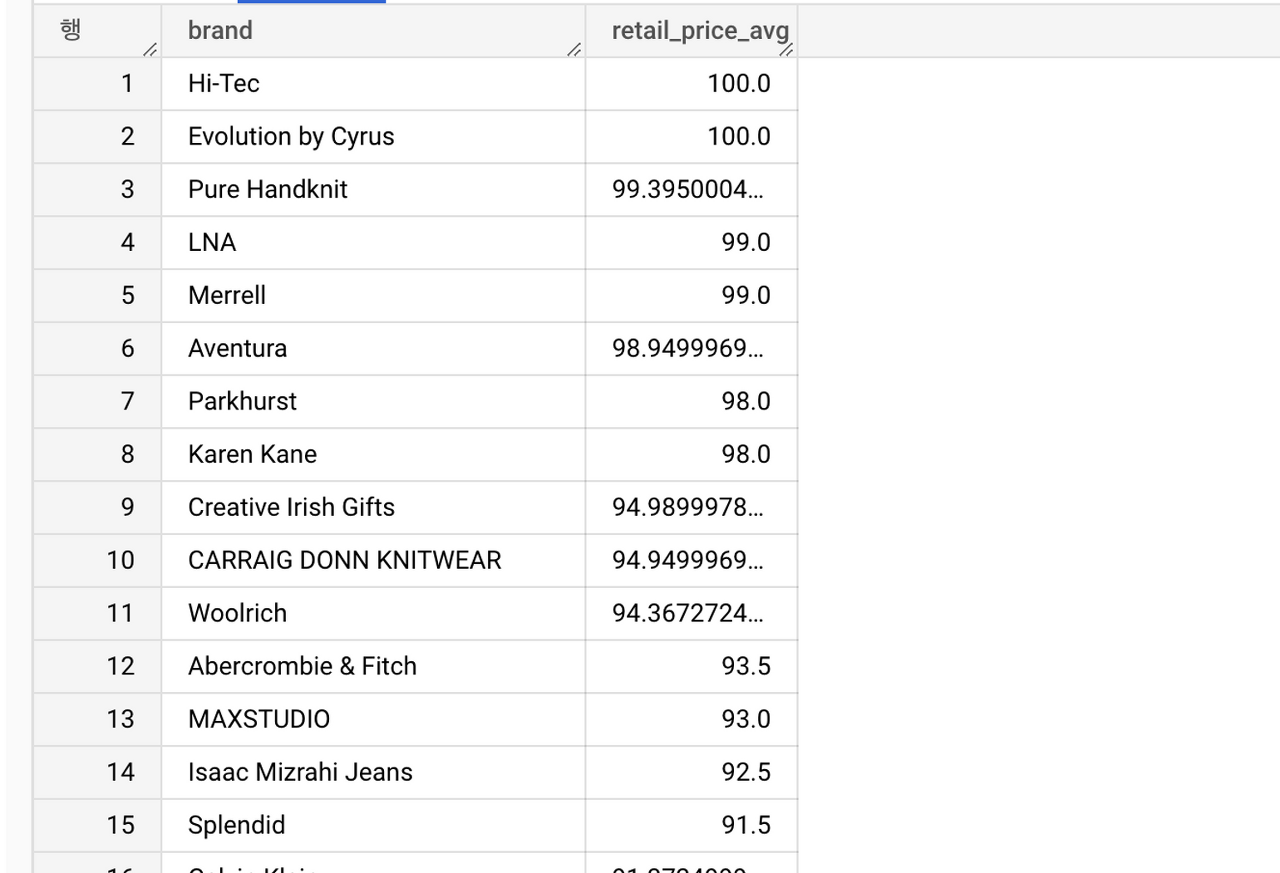1280x873 pixels.
Task: Select the Merrell brand cell
Action: click(x=373, y=296)
